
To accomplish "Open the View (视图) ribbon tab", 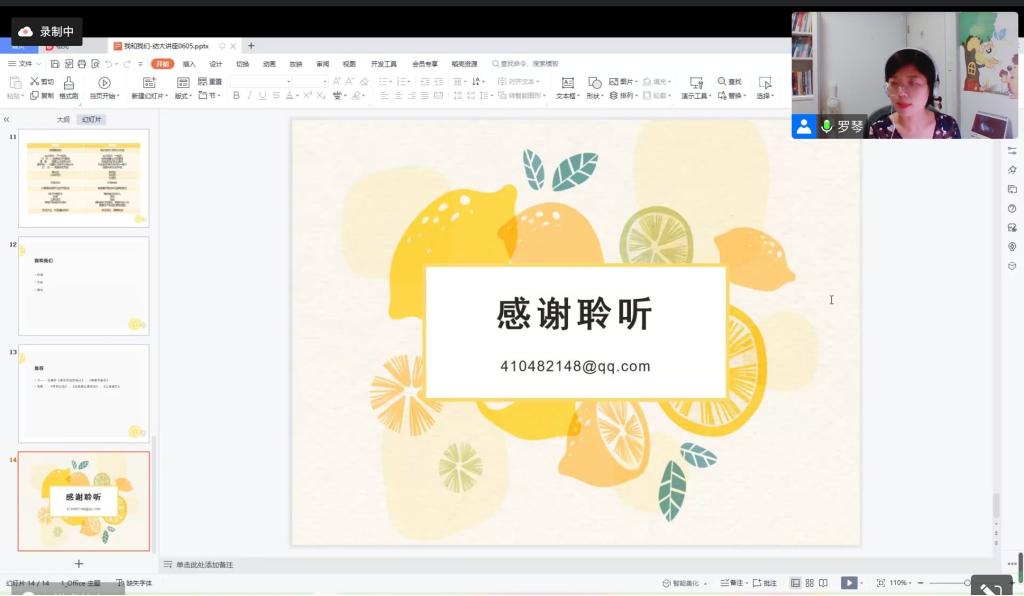I will tap(348, 64).
